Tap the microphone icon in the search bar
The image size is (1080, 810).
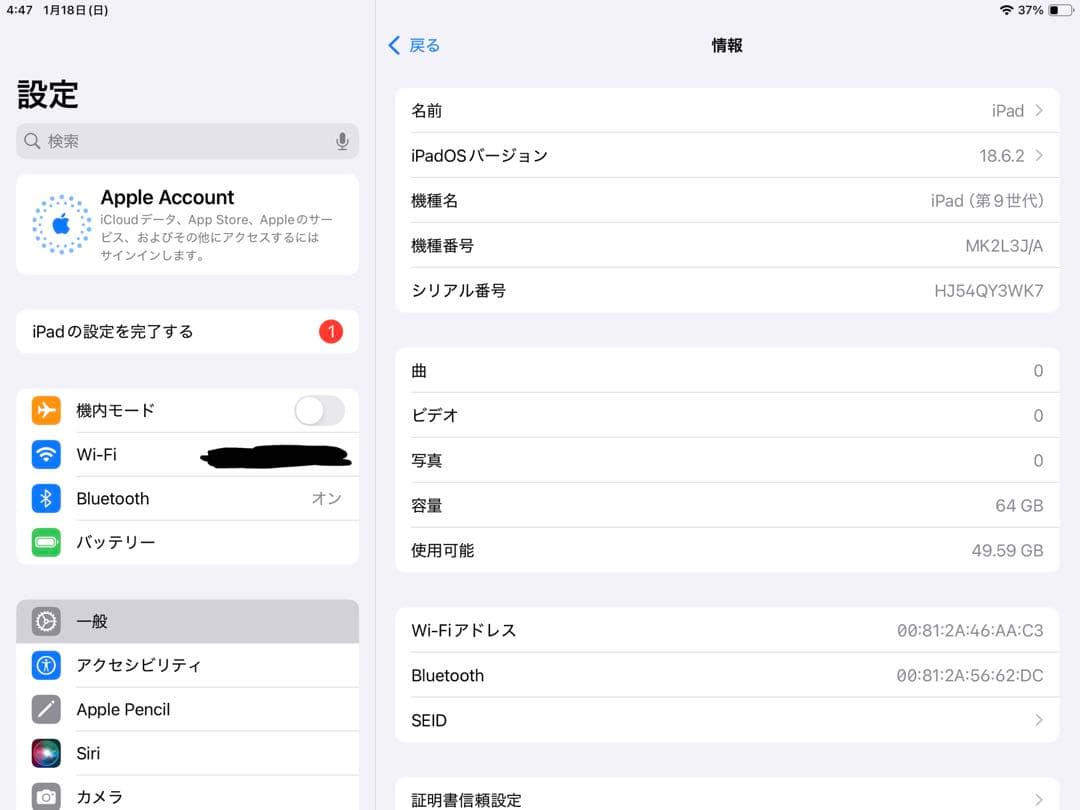point(342,141)
